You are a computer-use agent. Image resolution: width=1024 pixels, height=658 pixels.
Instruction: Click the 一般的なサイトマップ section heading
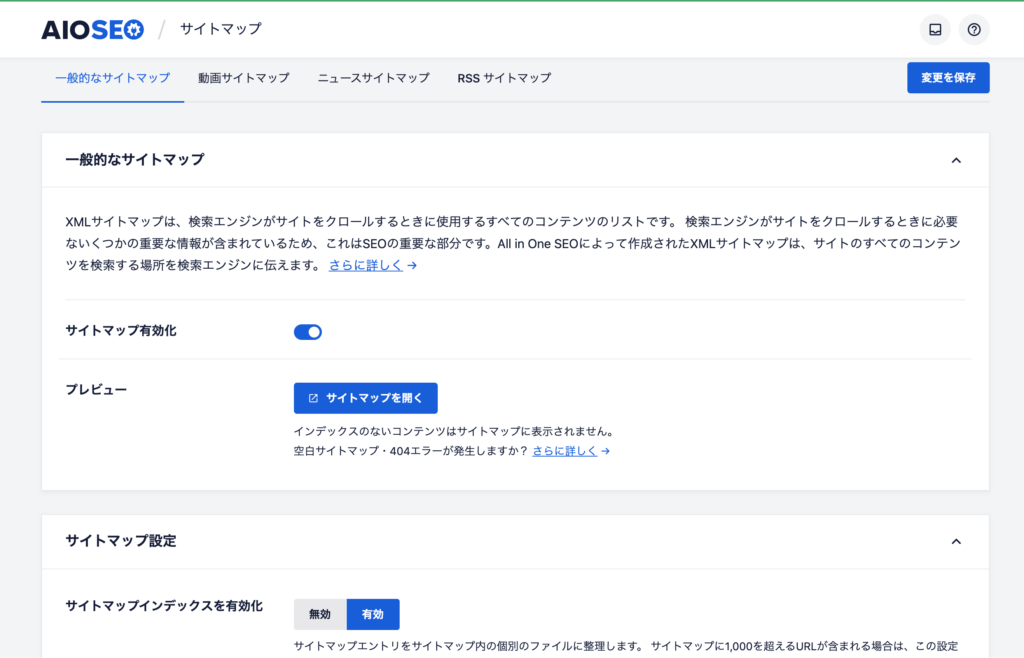point(135,160)
